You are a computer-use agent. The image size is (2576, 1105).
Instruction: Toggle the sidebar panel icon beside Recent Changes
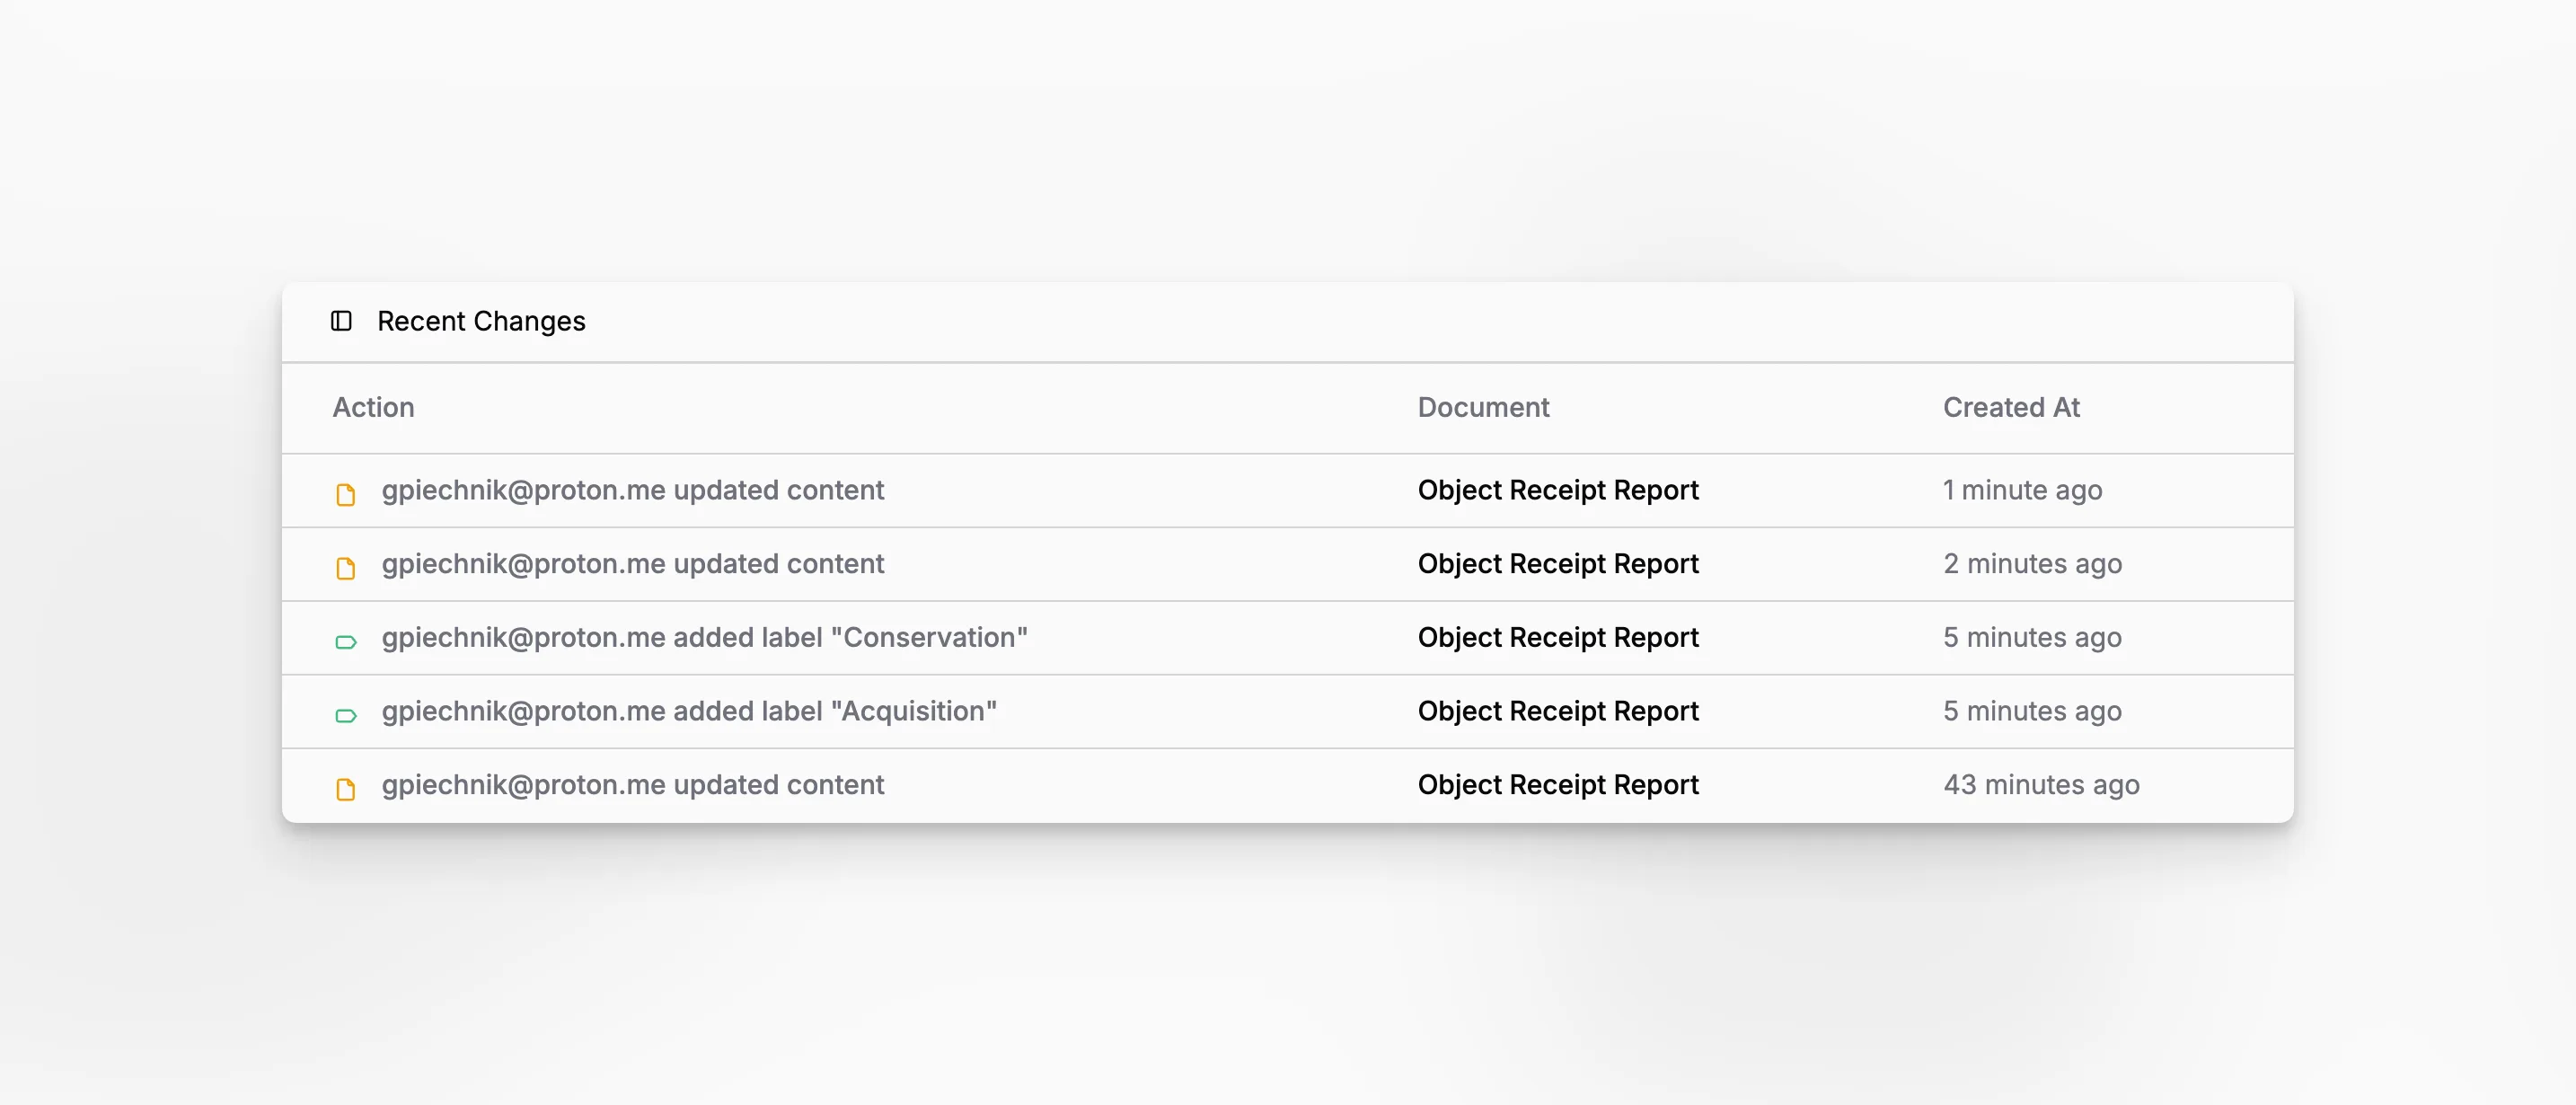coord(341,321)
